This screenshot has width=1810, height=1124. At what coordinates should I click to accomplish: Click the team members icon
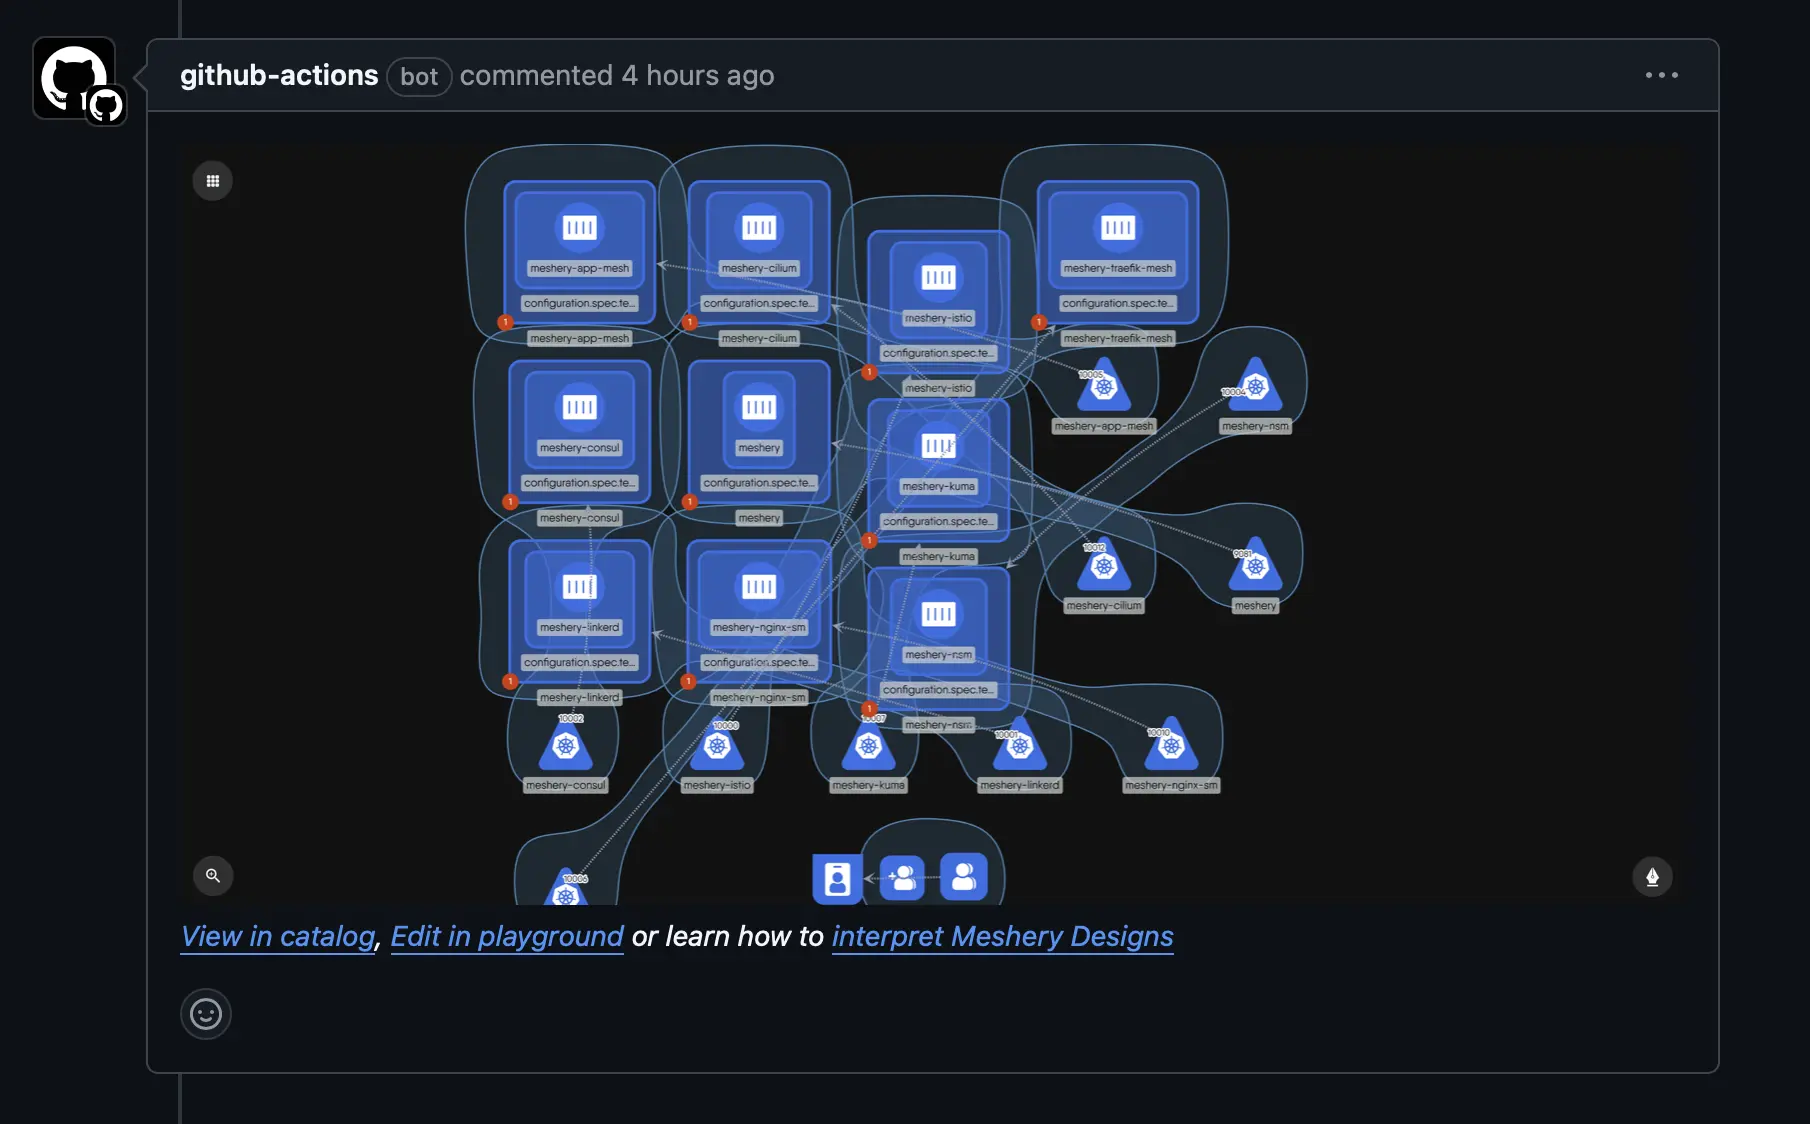tap(963, 876)
